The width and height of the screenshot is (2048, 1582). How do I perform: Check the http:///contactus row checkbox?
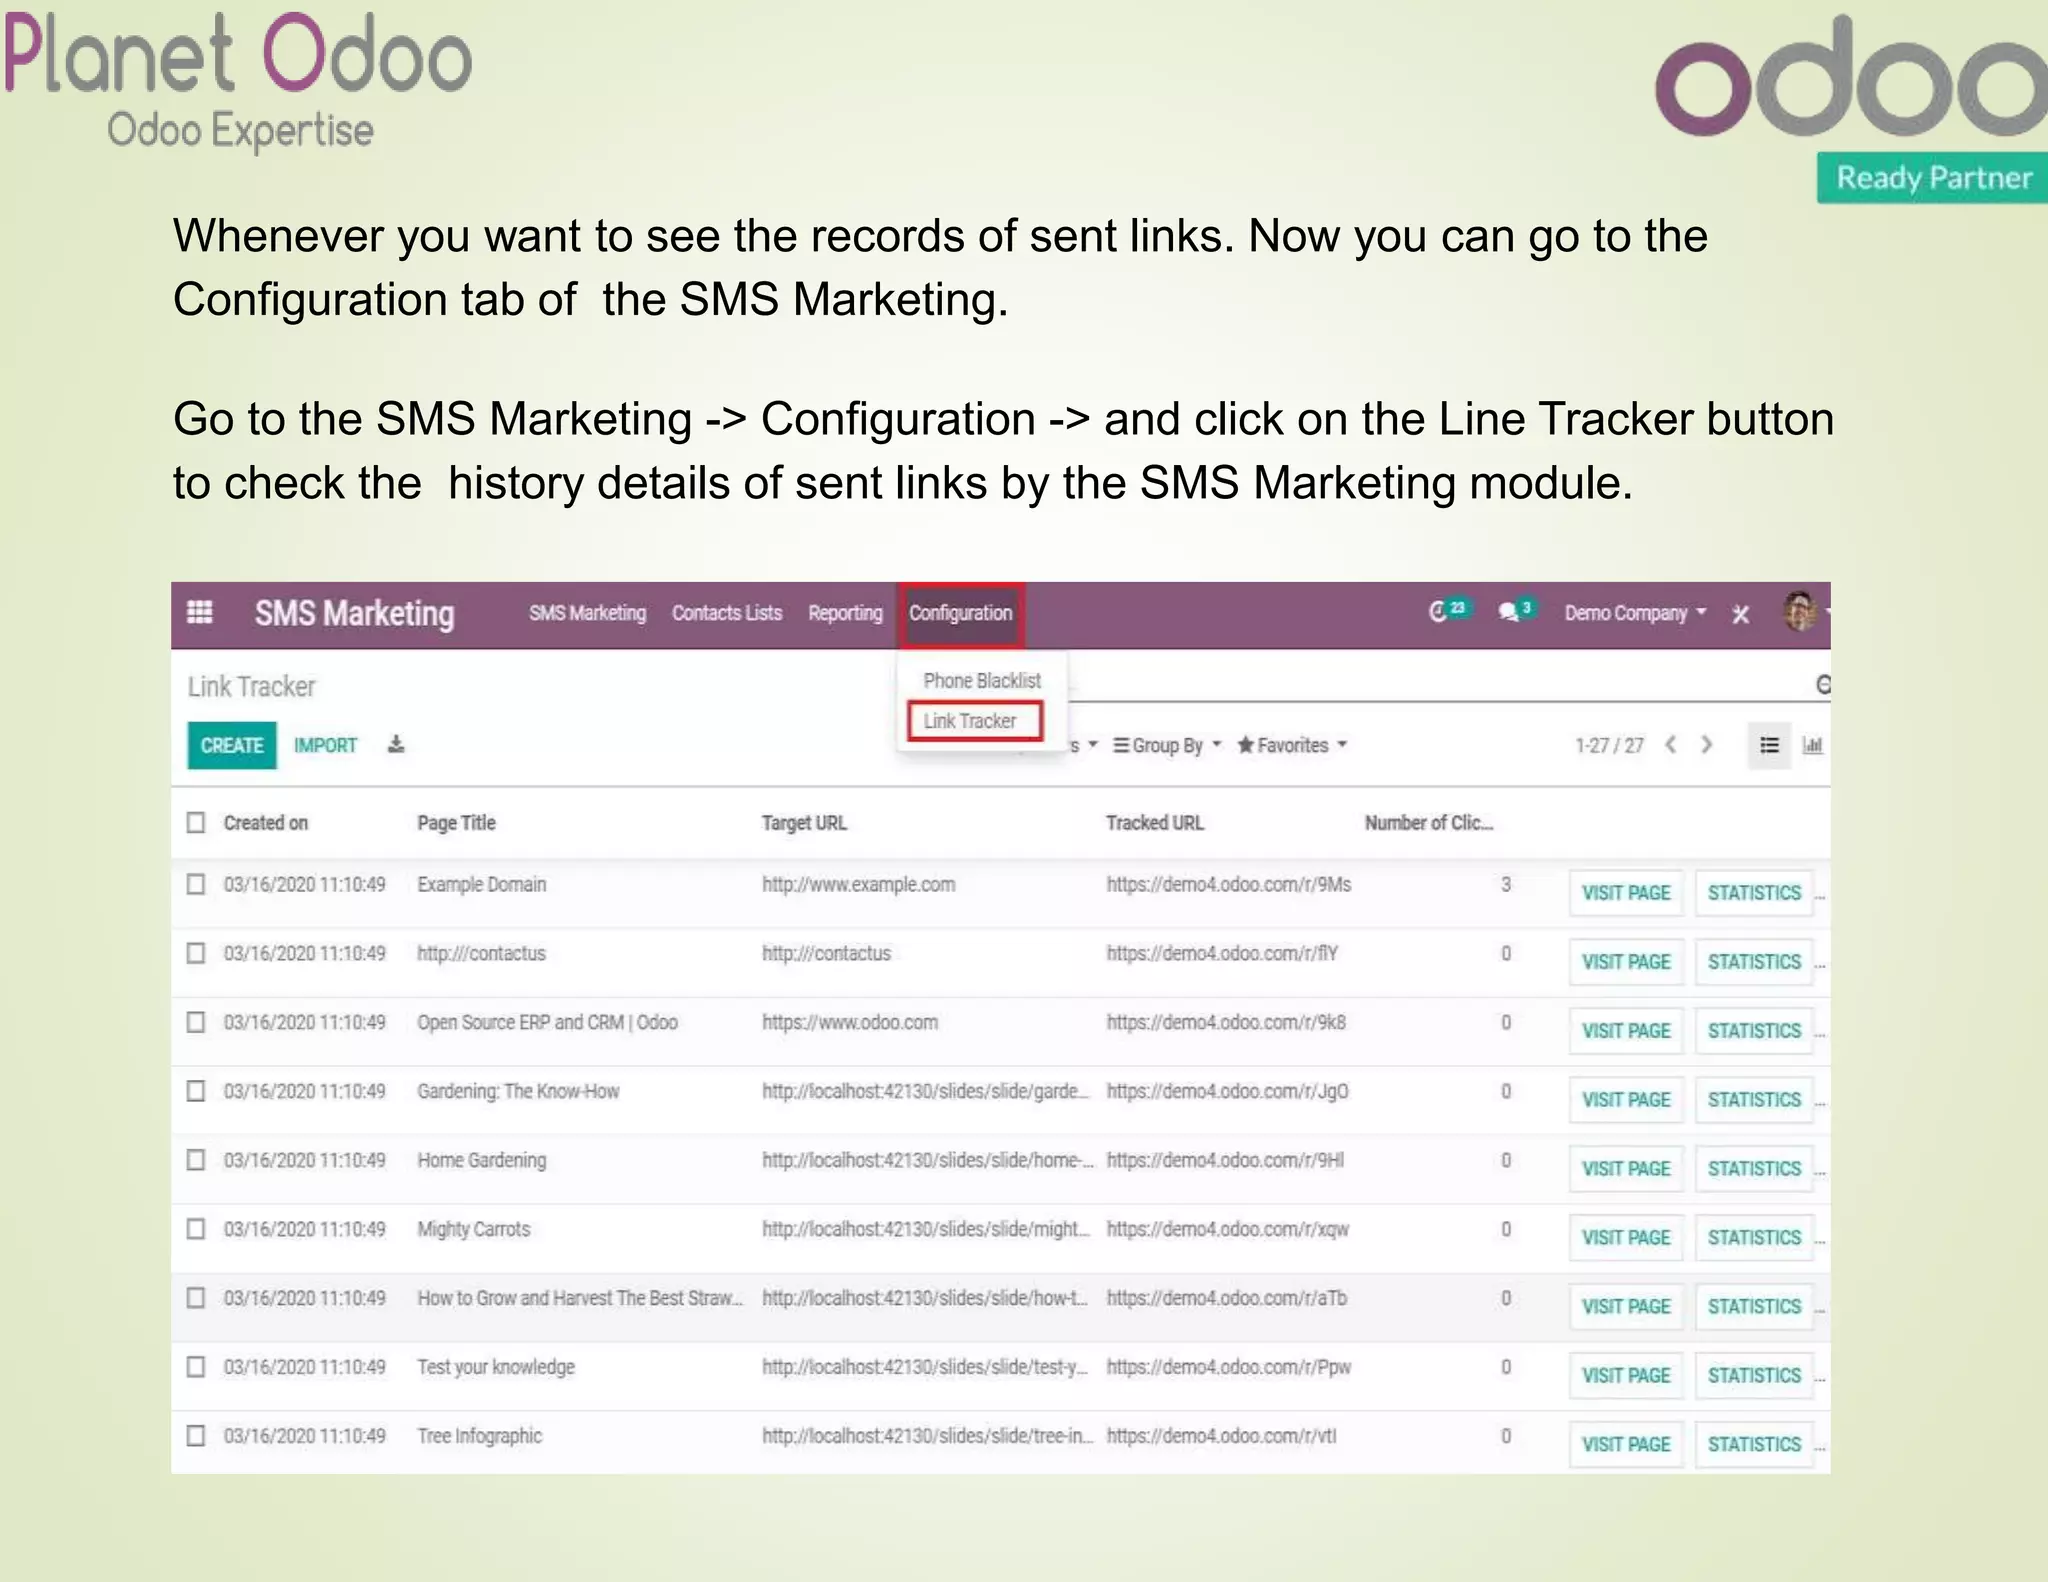click(x=196, y=953)
